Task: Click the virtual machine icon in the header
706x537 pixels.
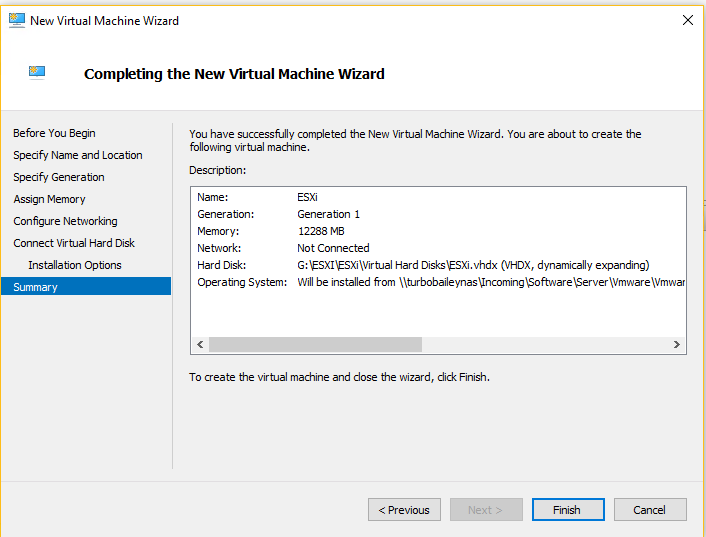Action: click(x=38, y=72)
